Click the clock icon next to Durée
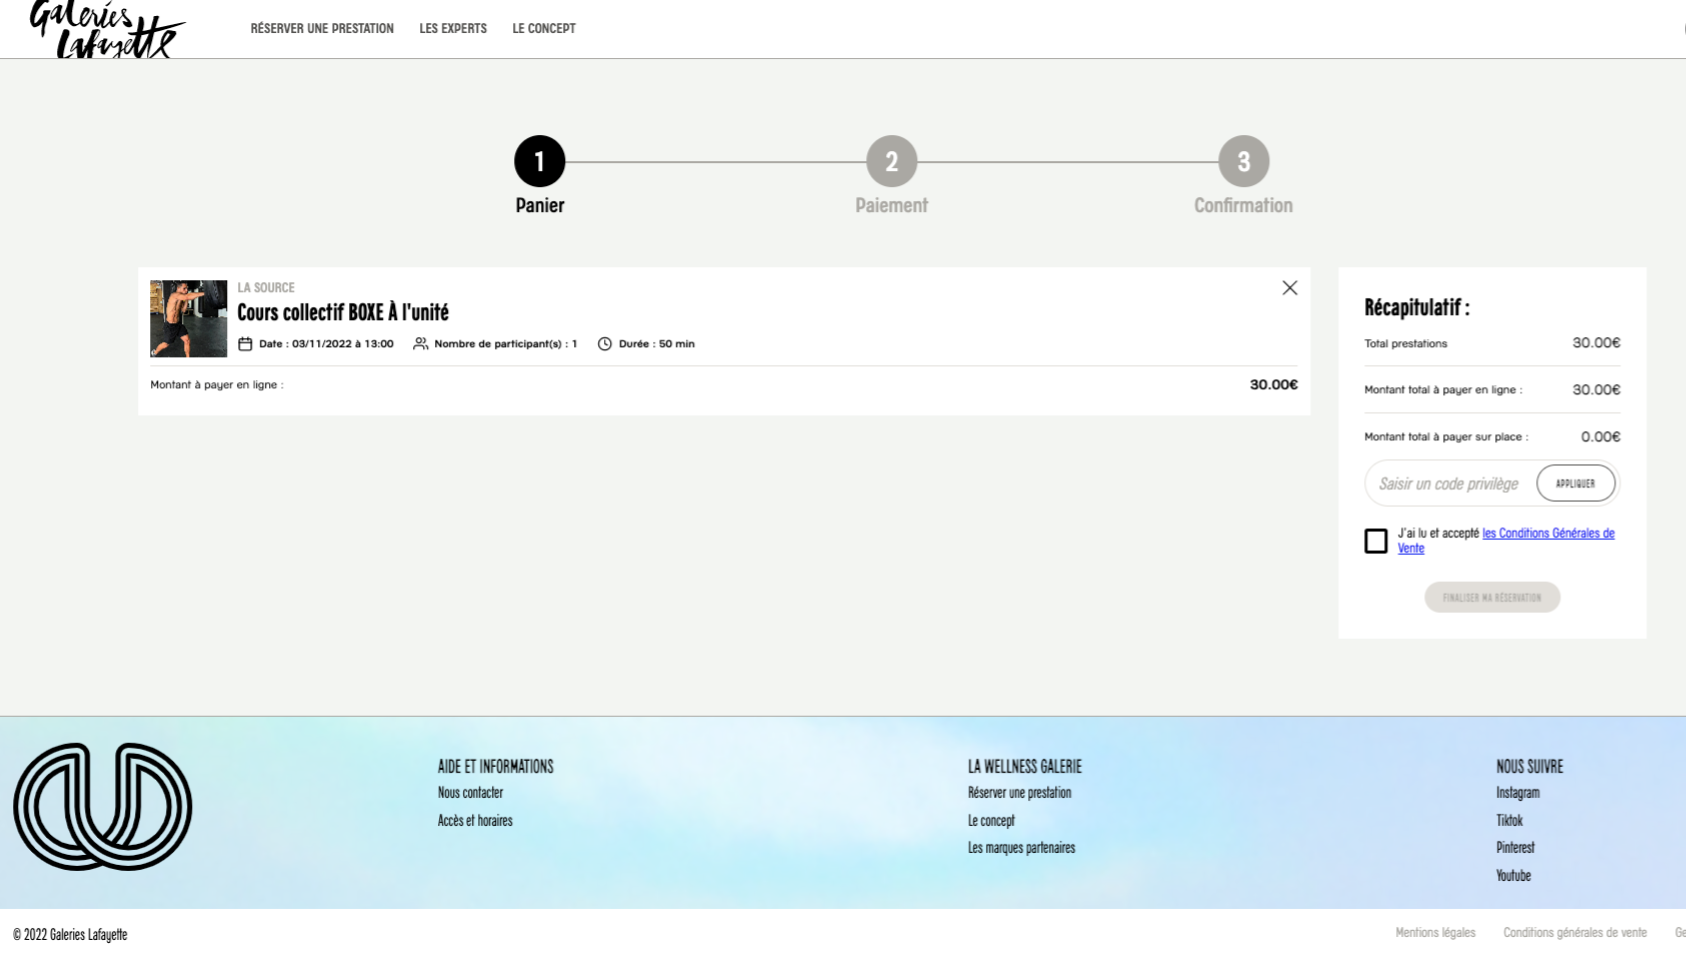Image resolution: width=1686 pixels, height=956 pixels. (605, 344)
